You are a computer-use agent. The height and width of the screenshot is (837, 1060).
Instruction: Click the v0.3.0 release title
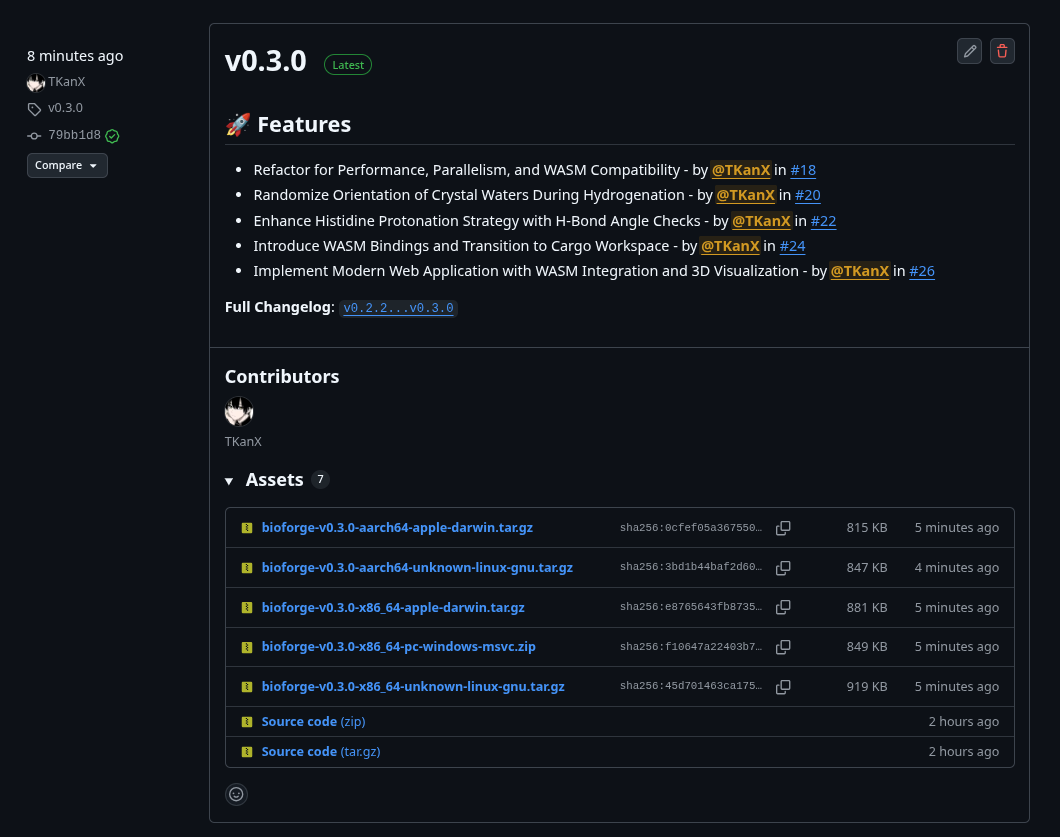pos(265,61)
